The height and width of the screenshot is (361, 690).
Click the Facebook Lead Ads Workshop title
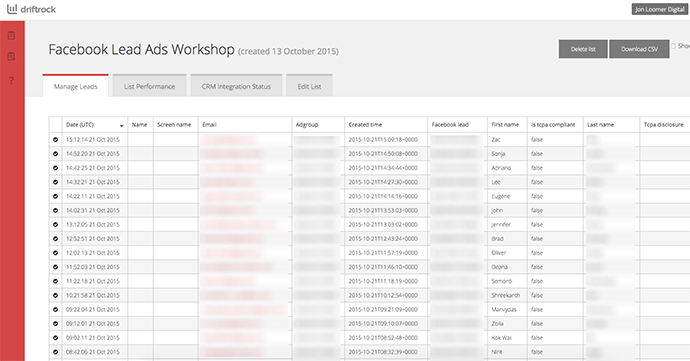[x=141, y=49]
